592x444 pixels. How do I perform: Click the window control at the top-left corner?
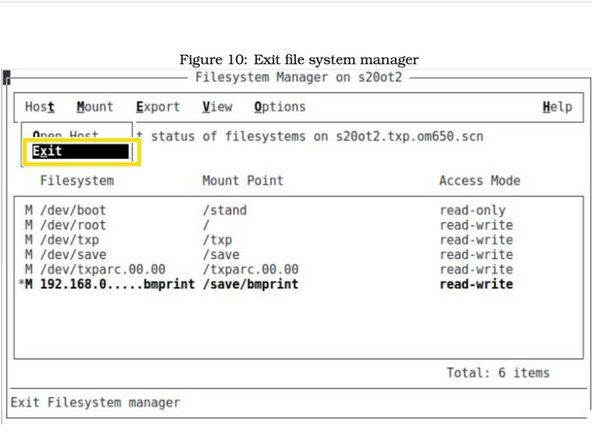(6, 77)
